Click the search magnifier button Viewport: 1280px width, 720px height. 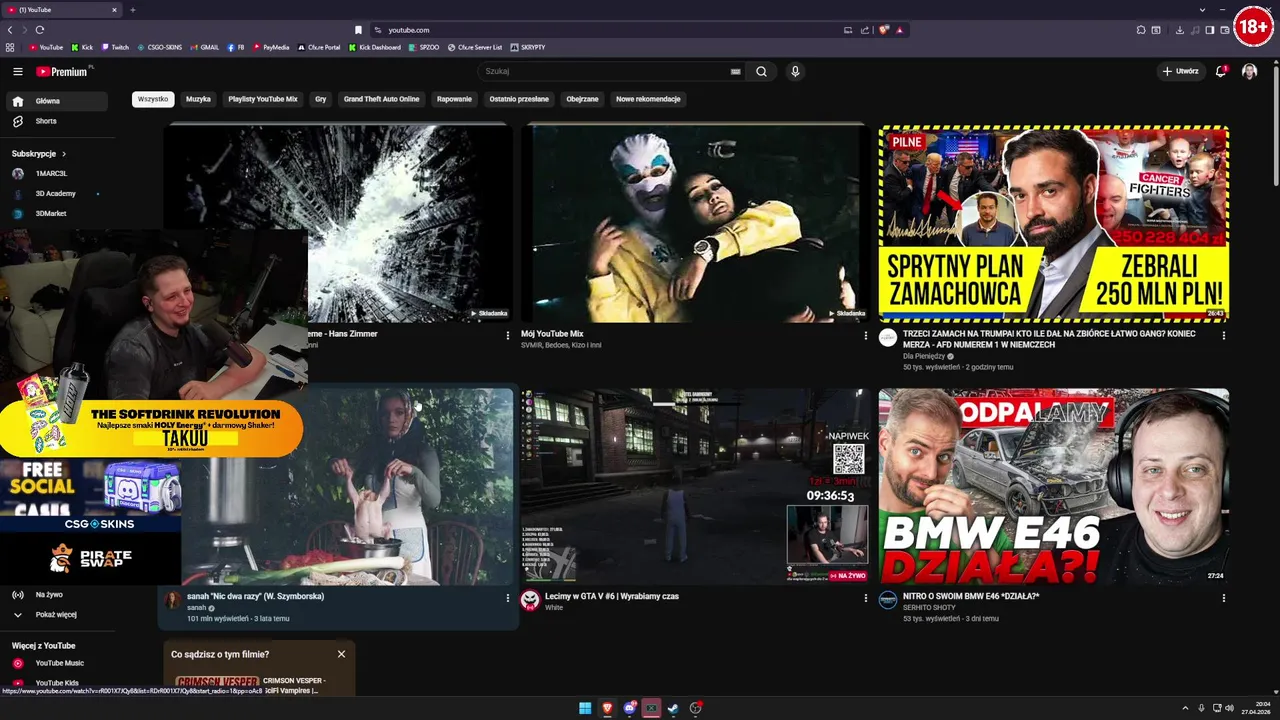(x=761, y=72)
